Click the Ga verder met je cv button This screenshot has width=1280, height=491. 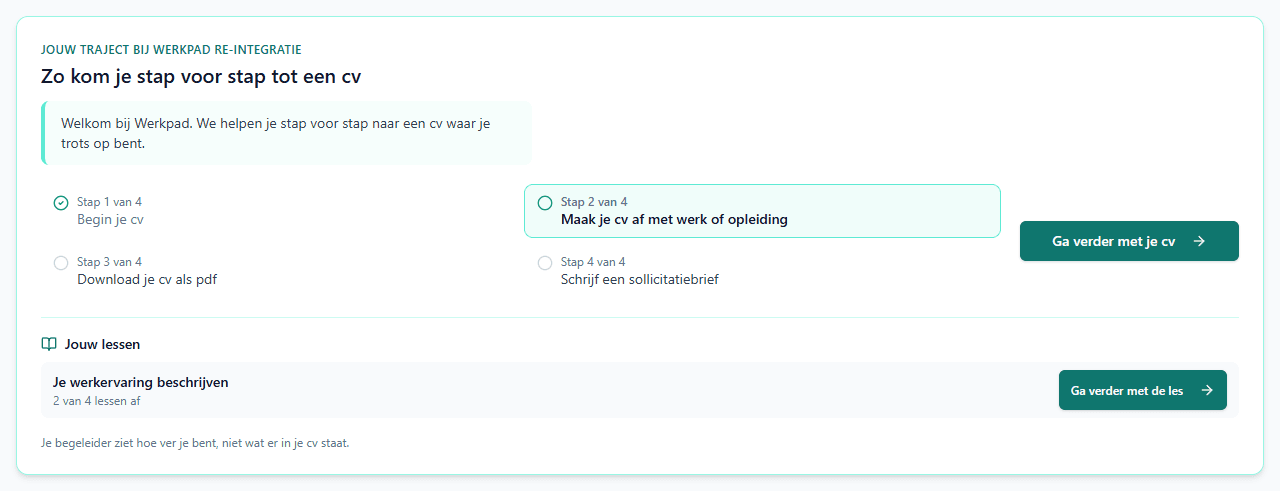coord(1129,241)
